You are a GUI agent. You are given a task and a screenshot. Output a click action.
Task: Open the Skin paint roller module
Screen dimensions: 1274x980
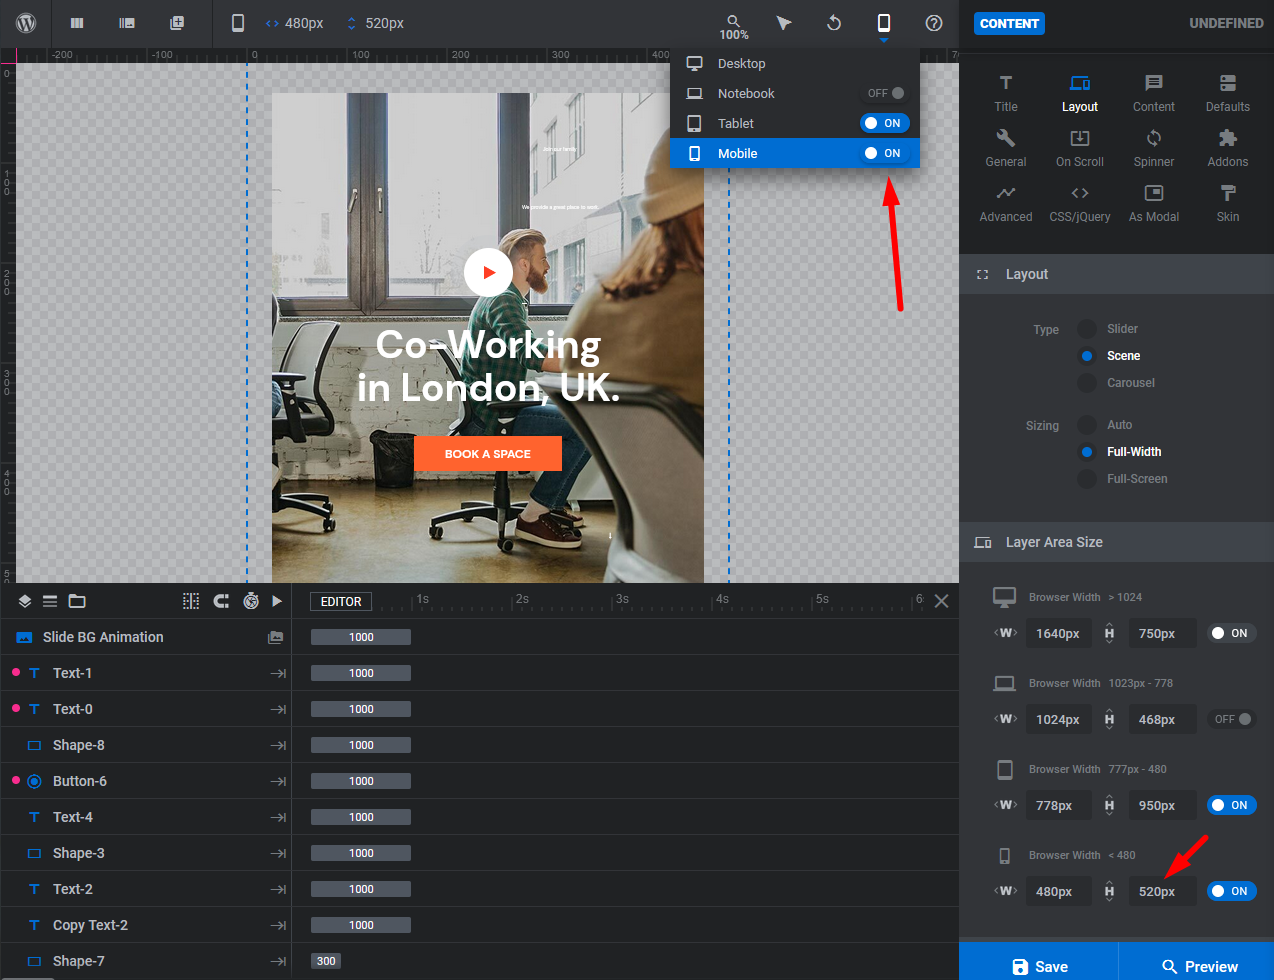pos(1228,203)
